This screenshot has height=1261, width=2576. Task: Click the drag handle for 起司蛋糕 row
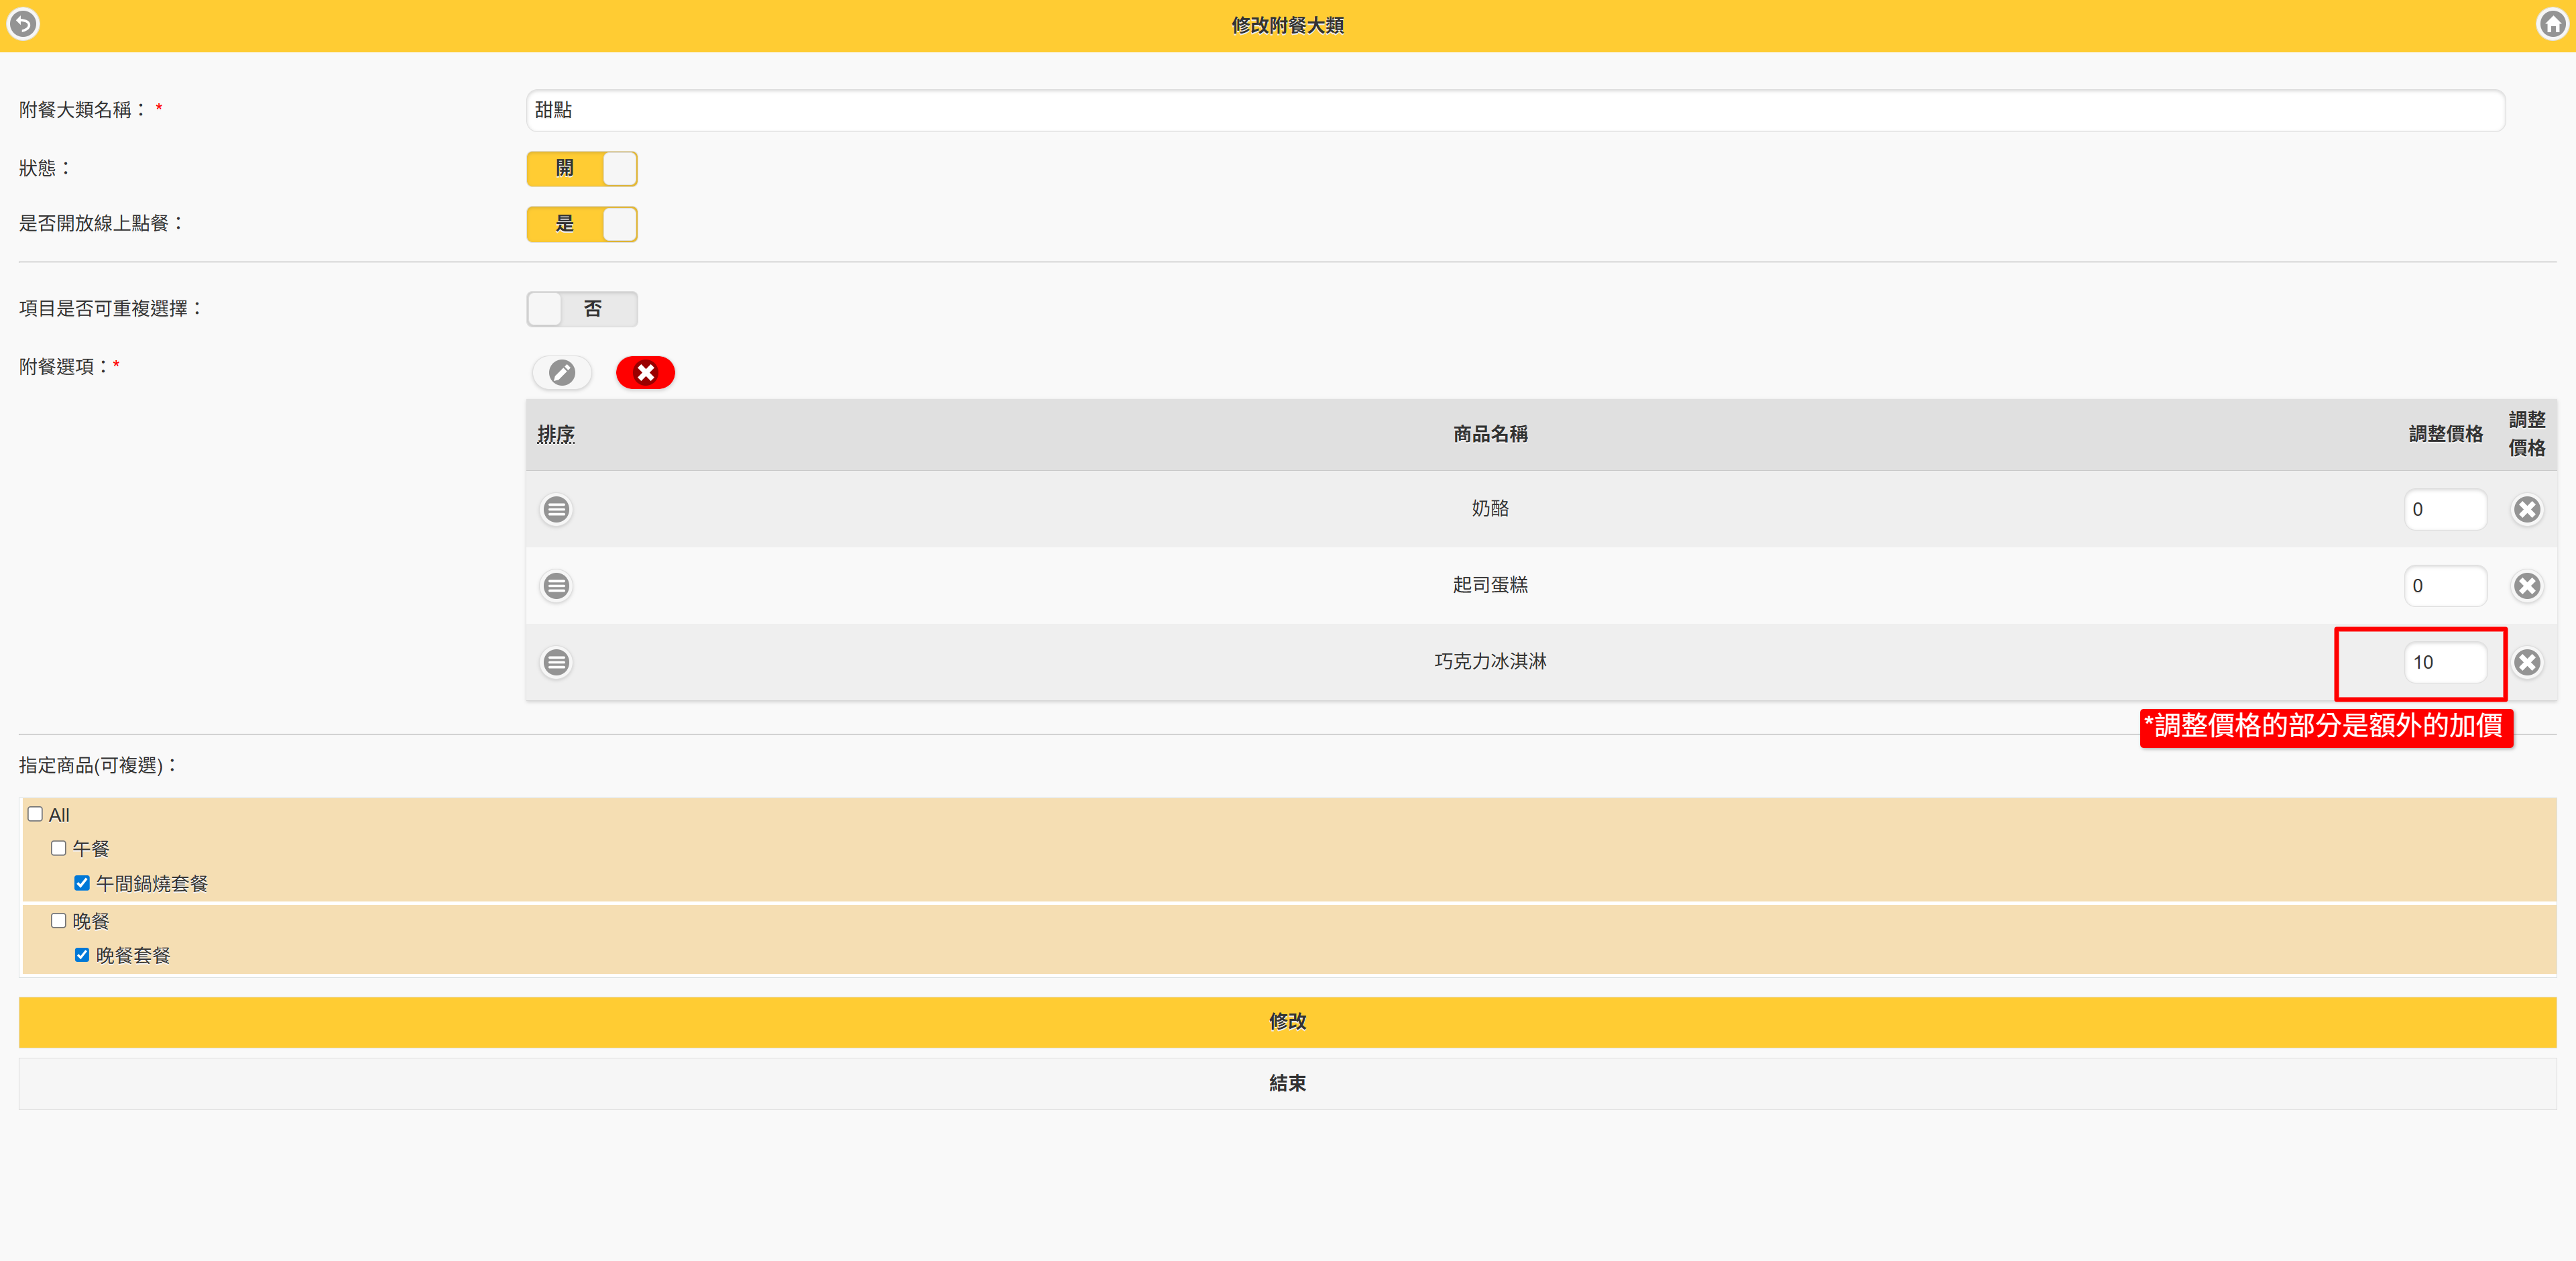[x=557, y=586]
